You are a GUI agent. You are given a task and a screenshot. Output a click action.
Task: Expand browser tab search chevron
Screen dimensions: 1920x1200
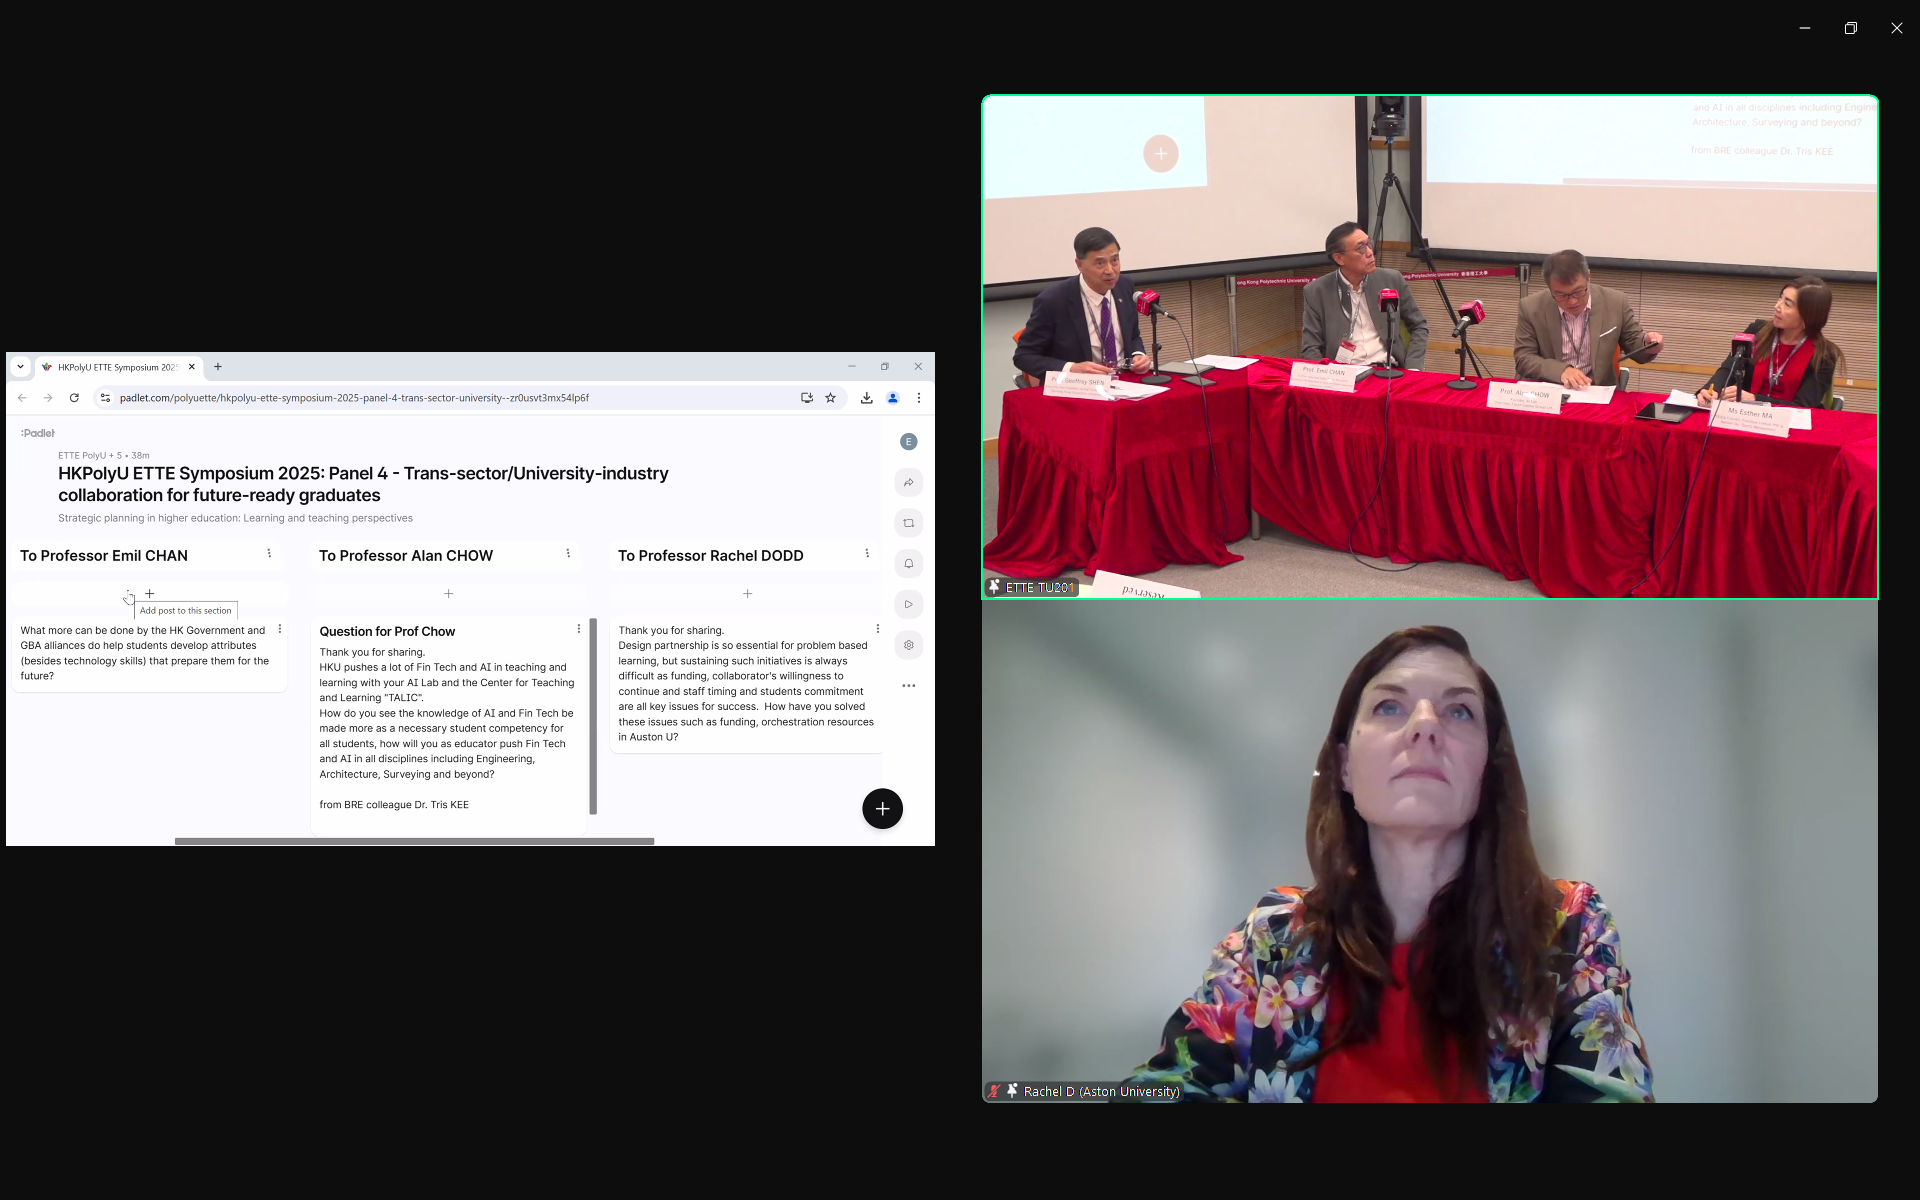(20, 367)
